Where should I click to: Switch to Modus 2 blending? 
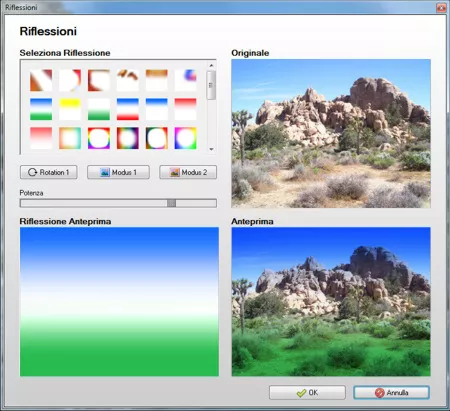188,172
